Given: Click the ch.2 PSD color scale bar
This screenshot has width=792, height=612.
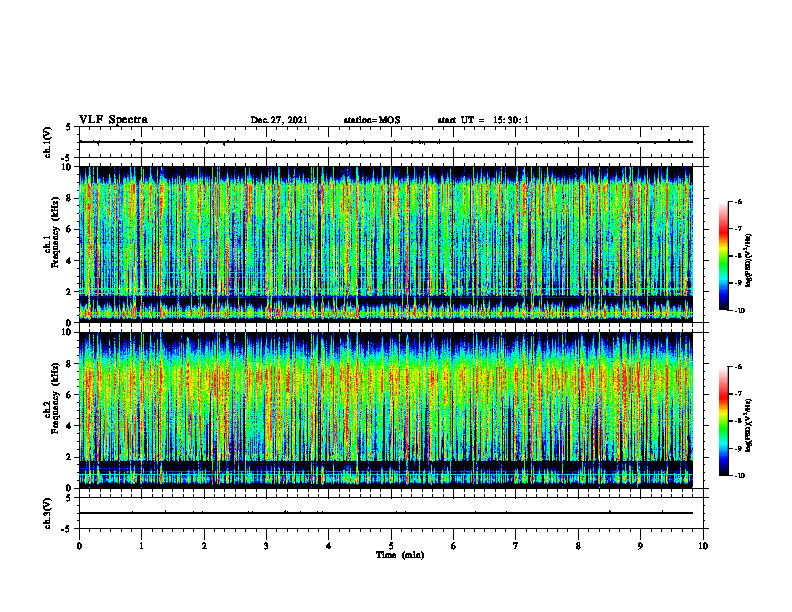Looking at the screenshot, I should click(724, 421).
